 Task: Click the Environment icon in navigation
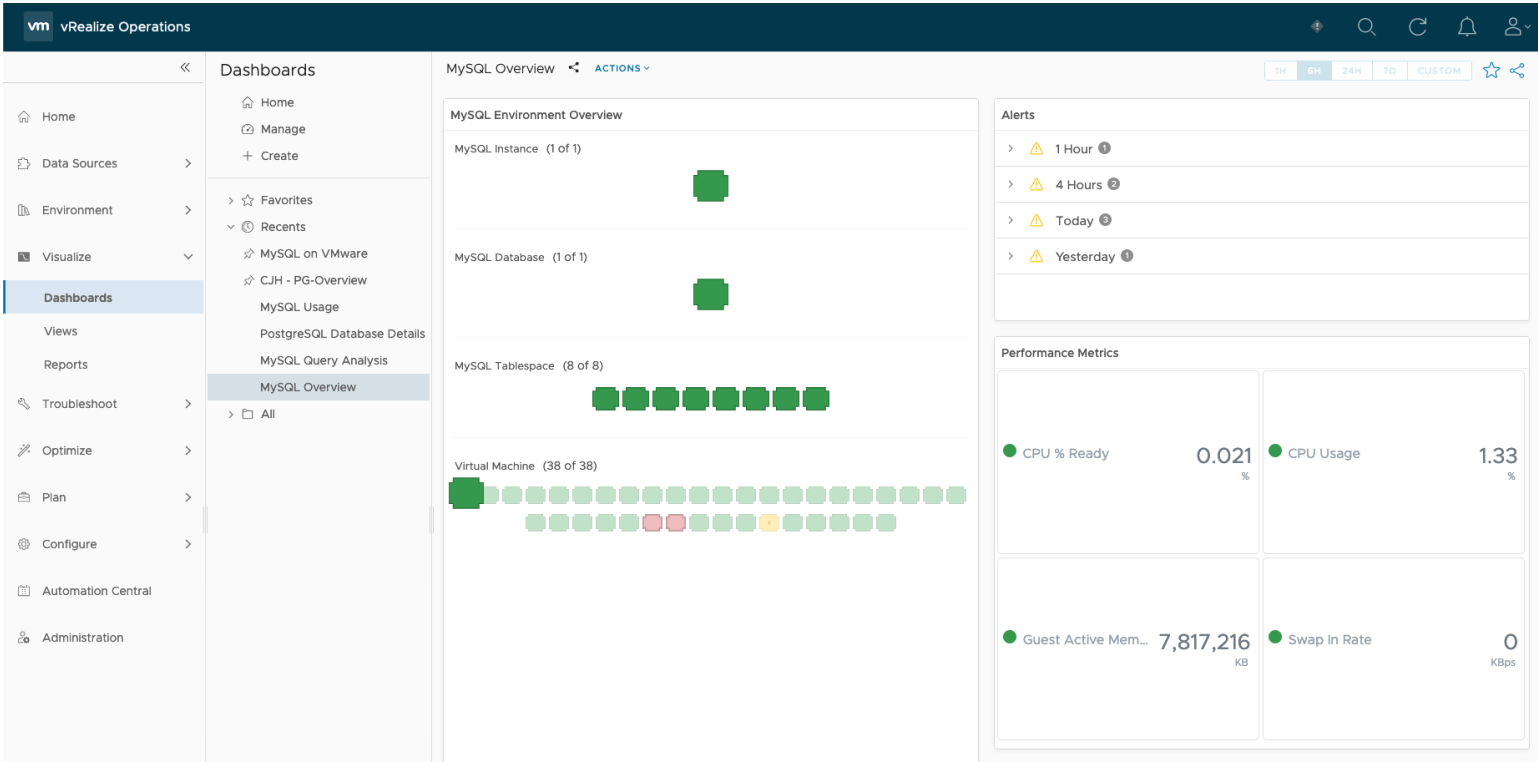[x=24, y=210]
